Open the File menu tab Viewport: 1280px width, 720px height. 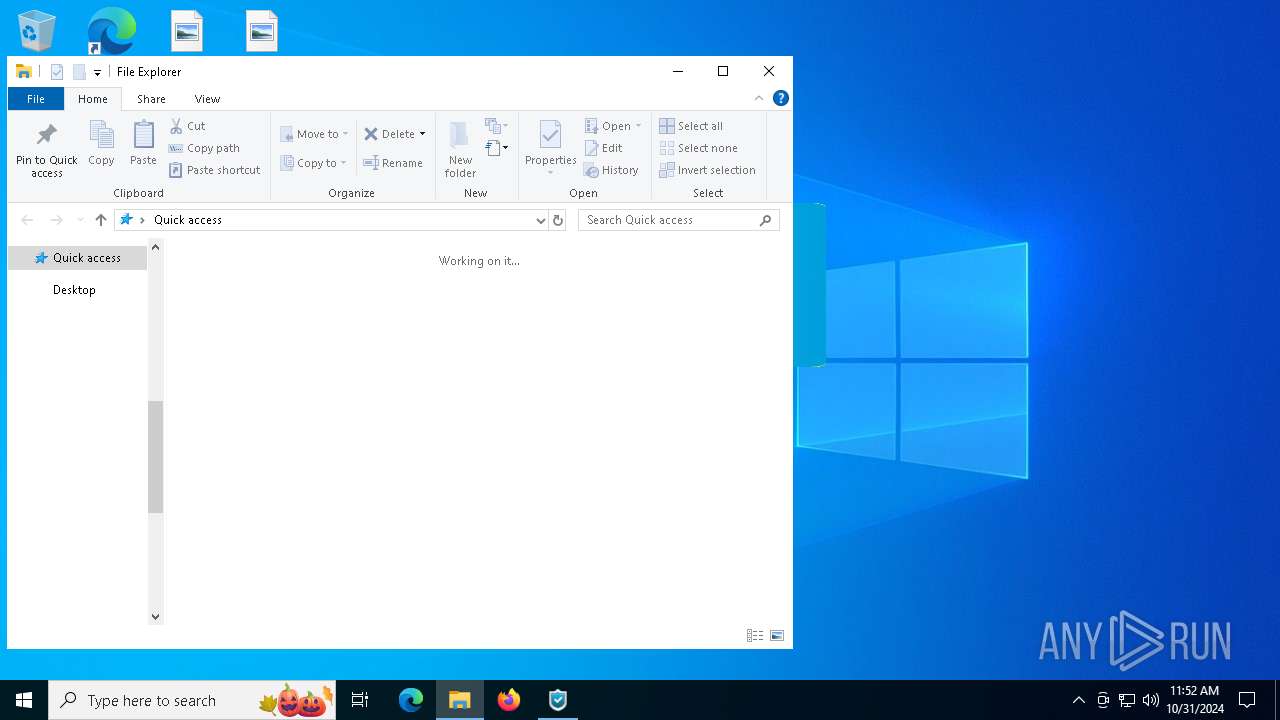coord(36,99)
